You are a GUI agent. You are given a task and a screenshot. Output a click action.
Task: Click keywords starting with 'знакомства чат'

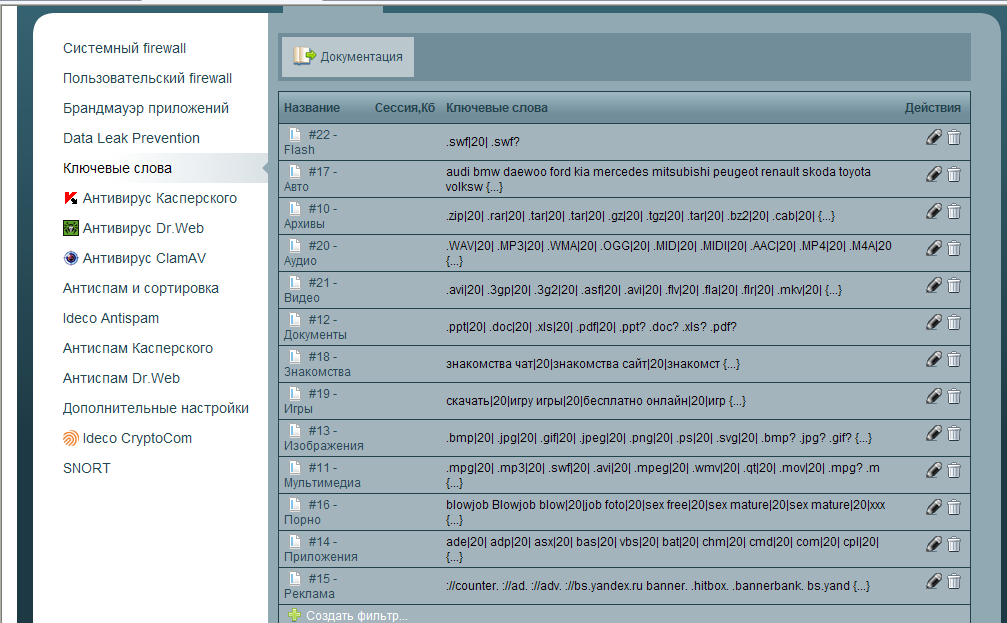point(593,364)
